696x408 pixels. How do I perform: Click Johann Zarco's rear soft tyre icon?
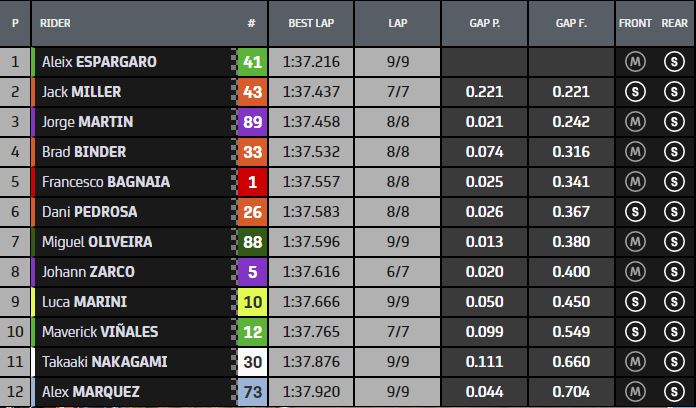click(x=672, y=272)
